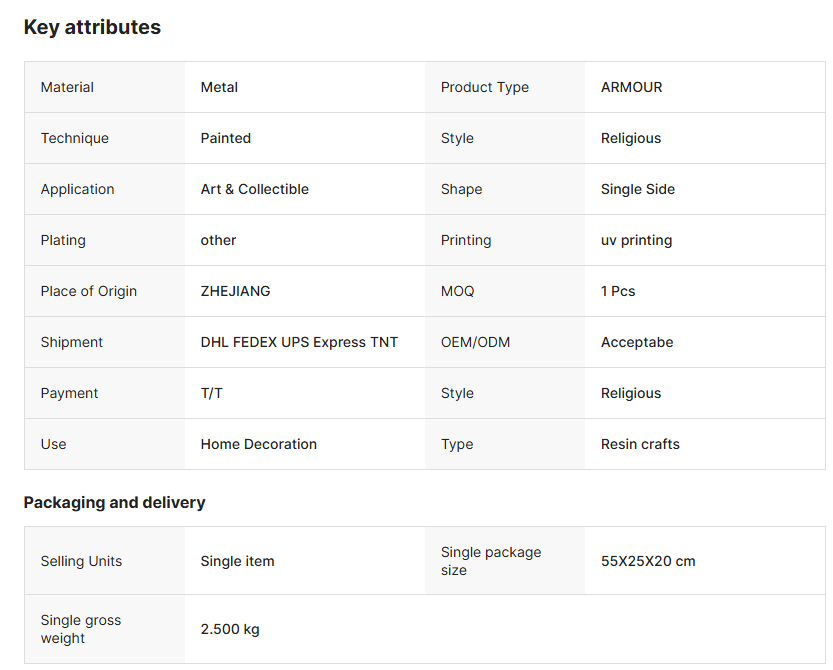833x670 pixels.
Task: Click the Key attributes heading
Action: (92, 27)
